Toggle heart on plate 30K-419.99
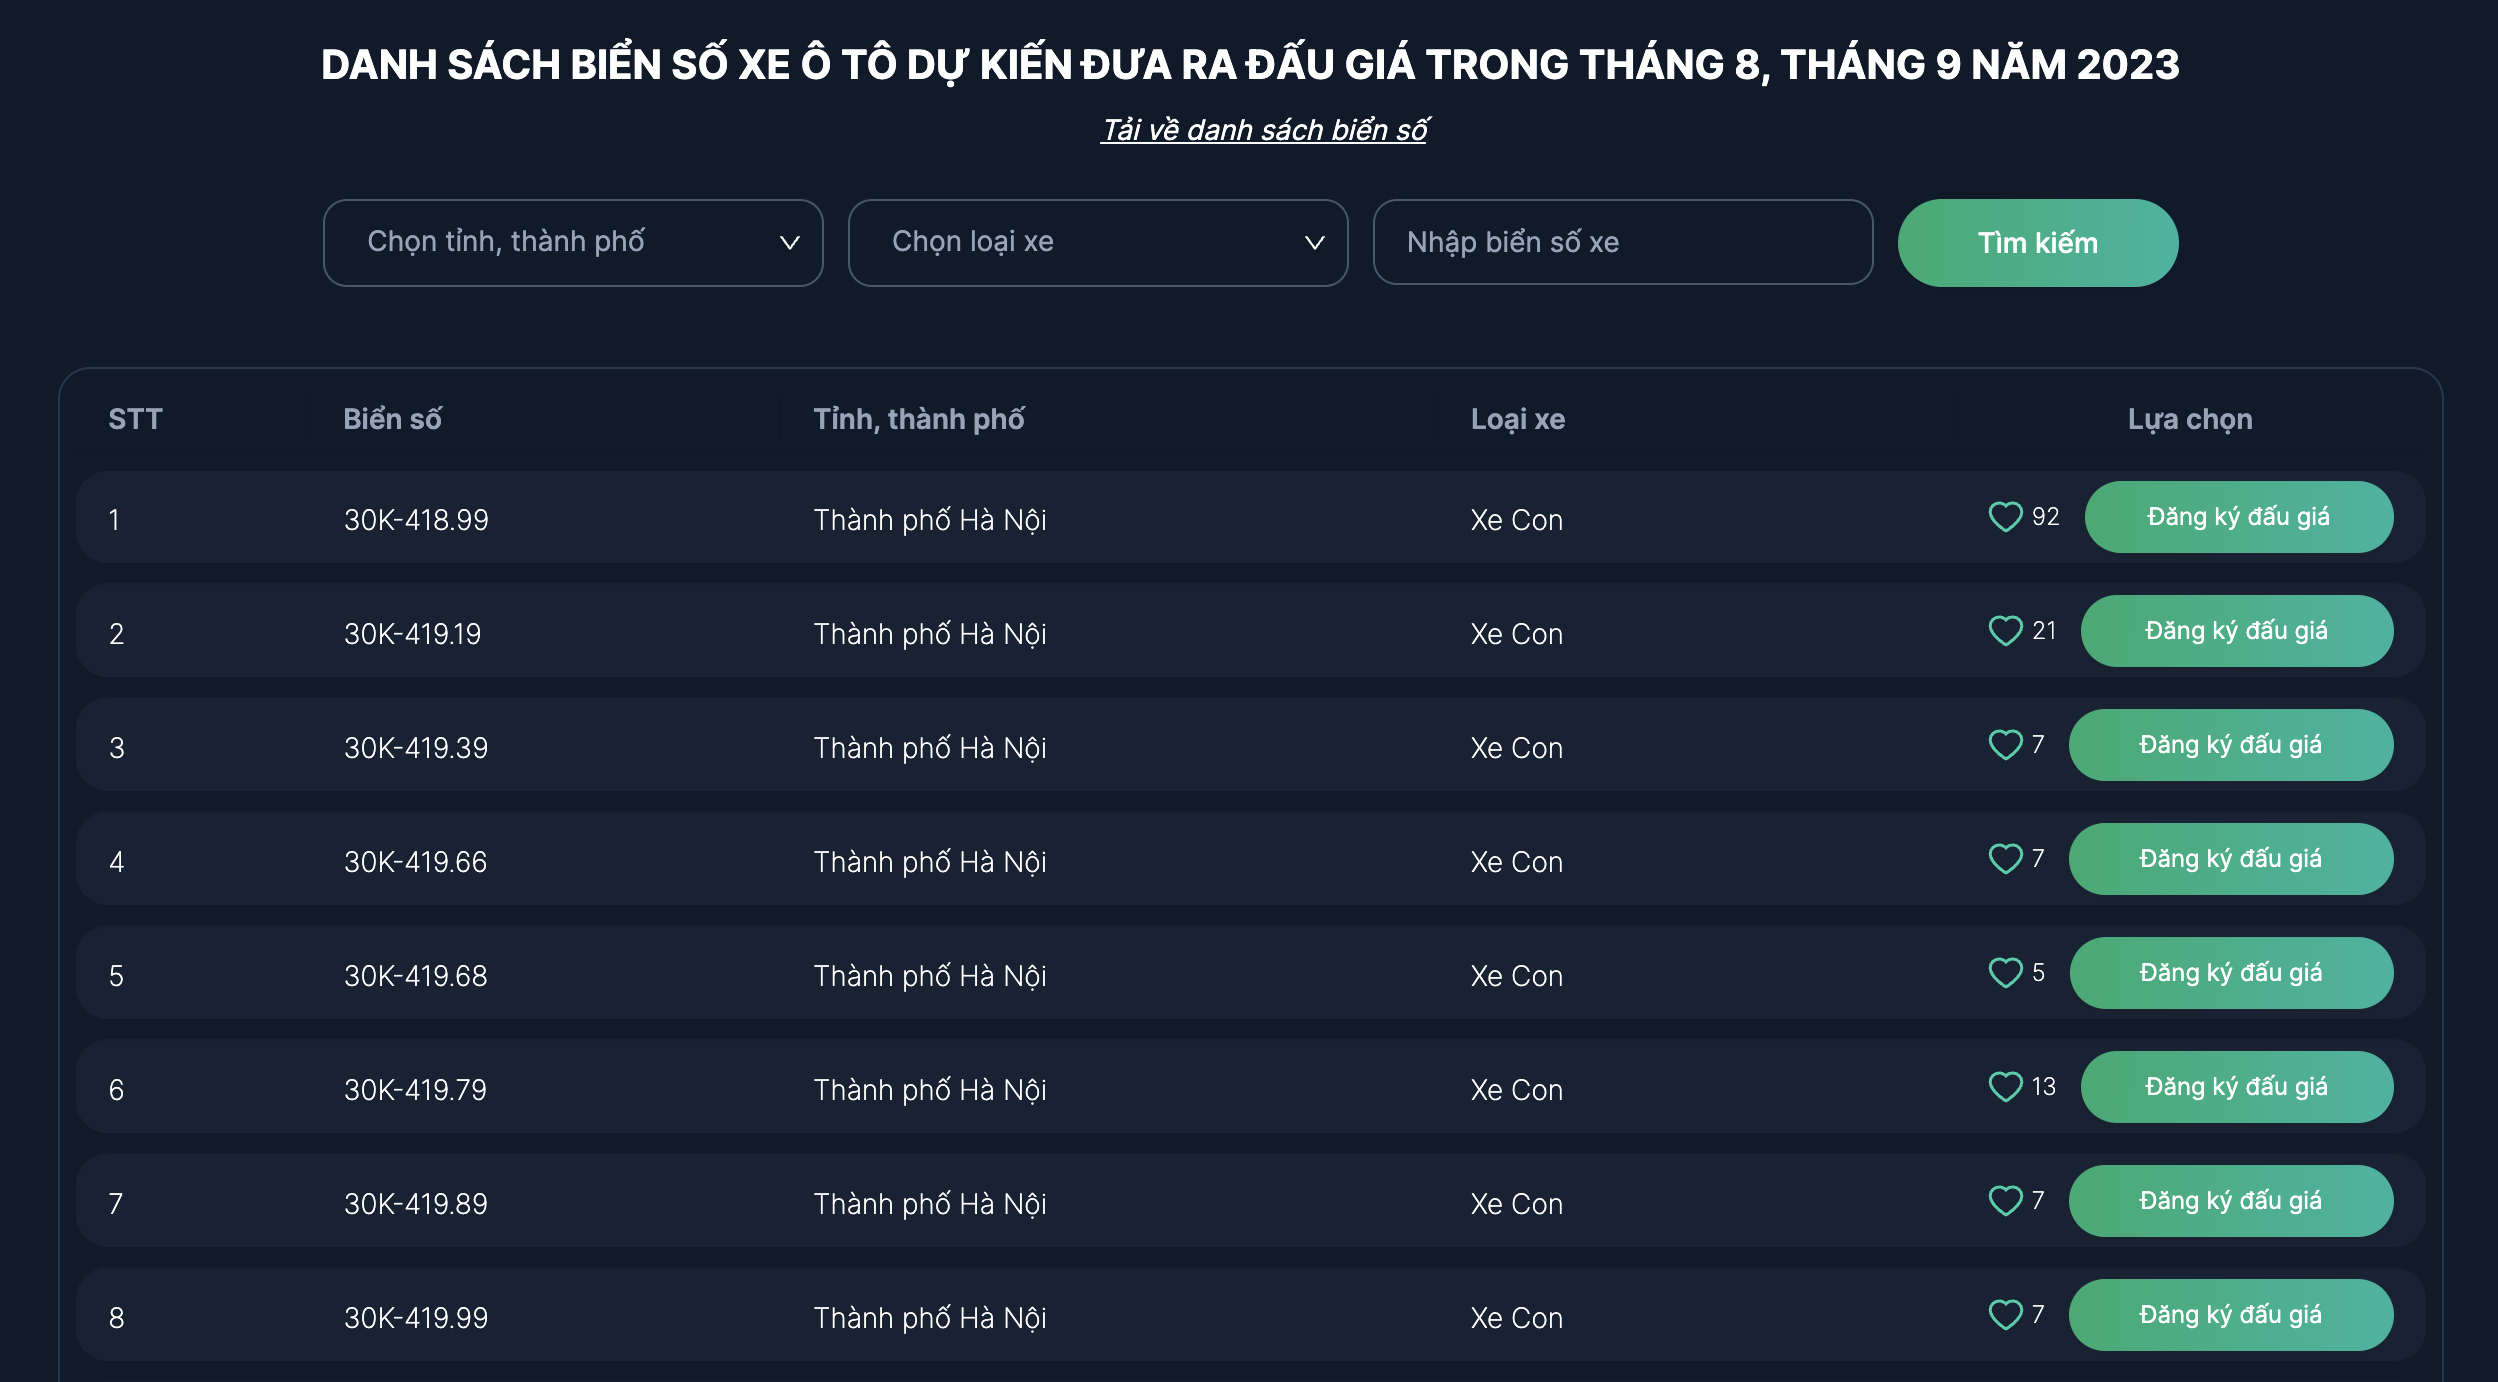Viewport: 2498px width, 1382px height. (2005, 1315)
